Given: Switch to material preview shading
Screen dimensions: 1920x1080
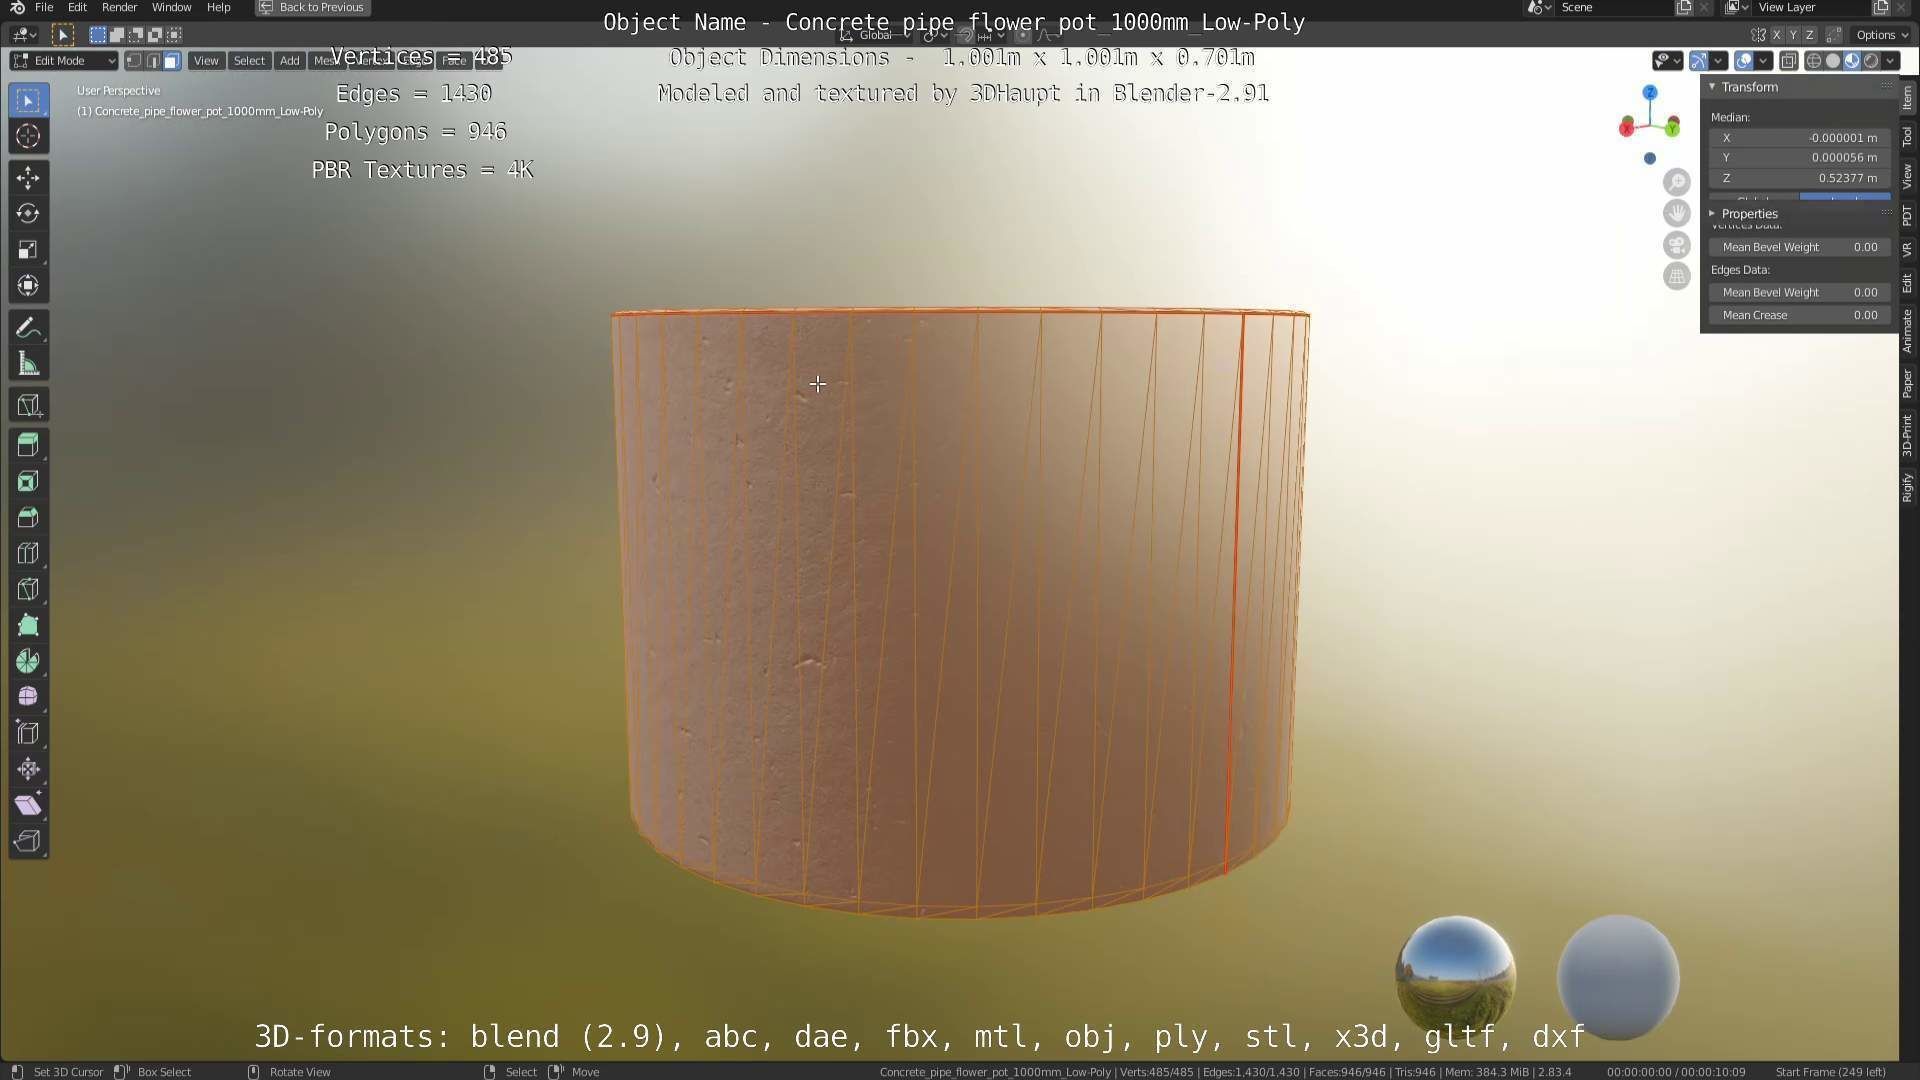Looking at the screenshot, I should [1852, 61].
